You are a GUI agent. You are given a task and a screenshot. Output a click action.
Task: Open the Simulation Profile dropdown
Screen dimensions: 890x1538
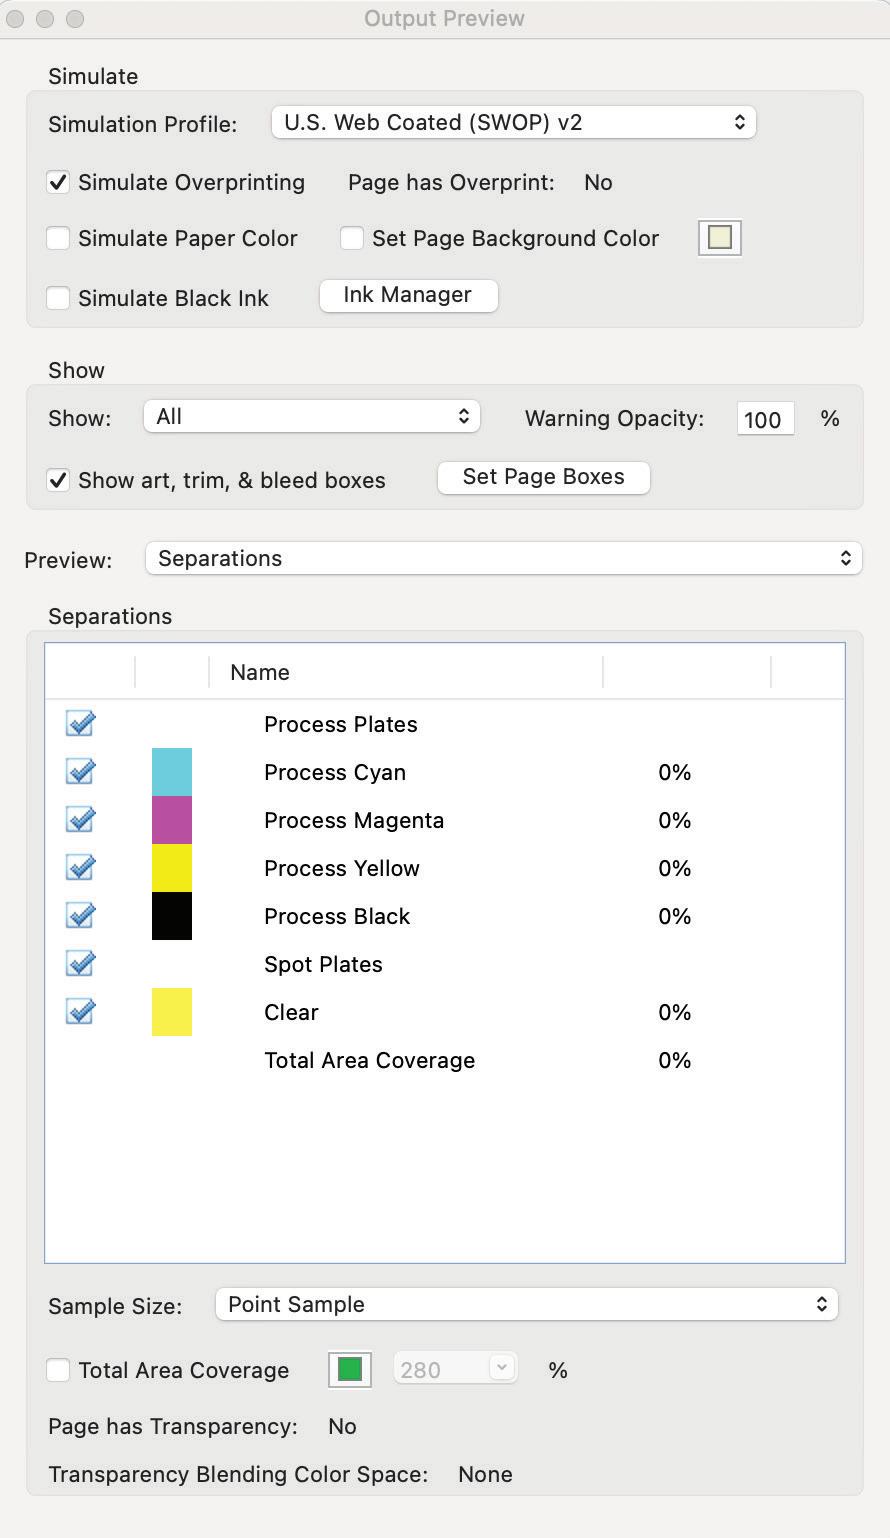[x=513, y=123]
